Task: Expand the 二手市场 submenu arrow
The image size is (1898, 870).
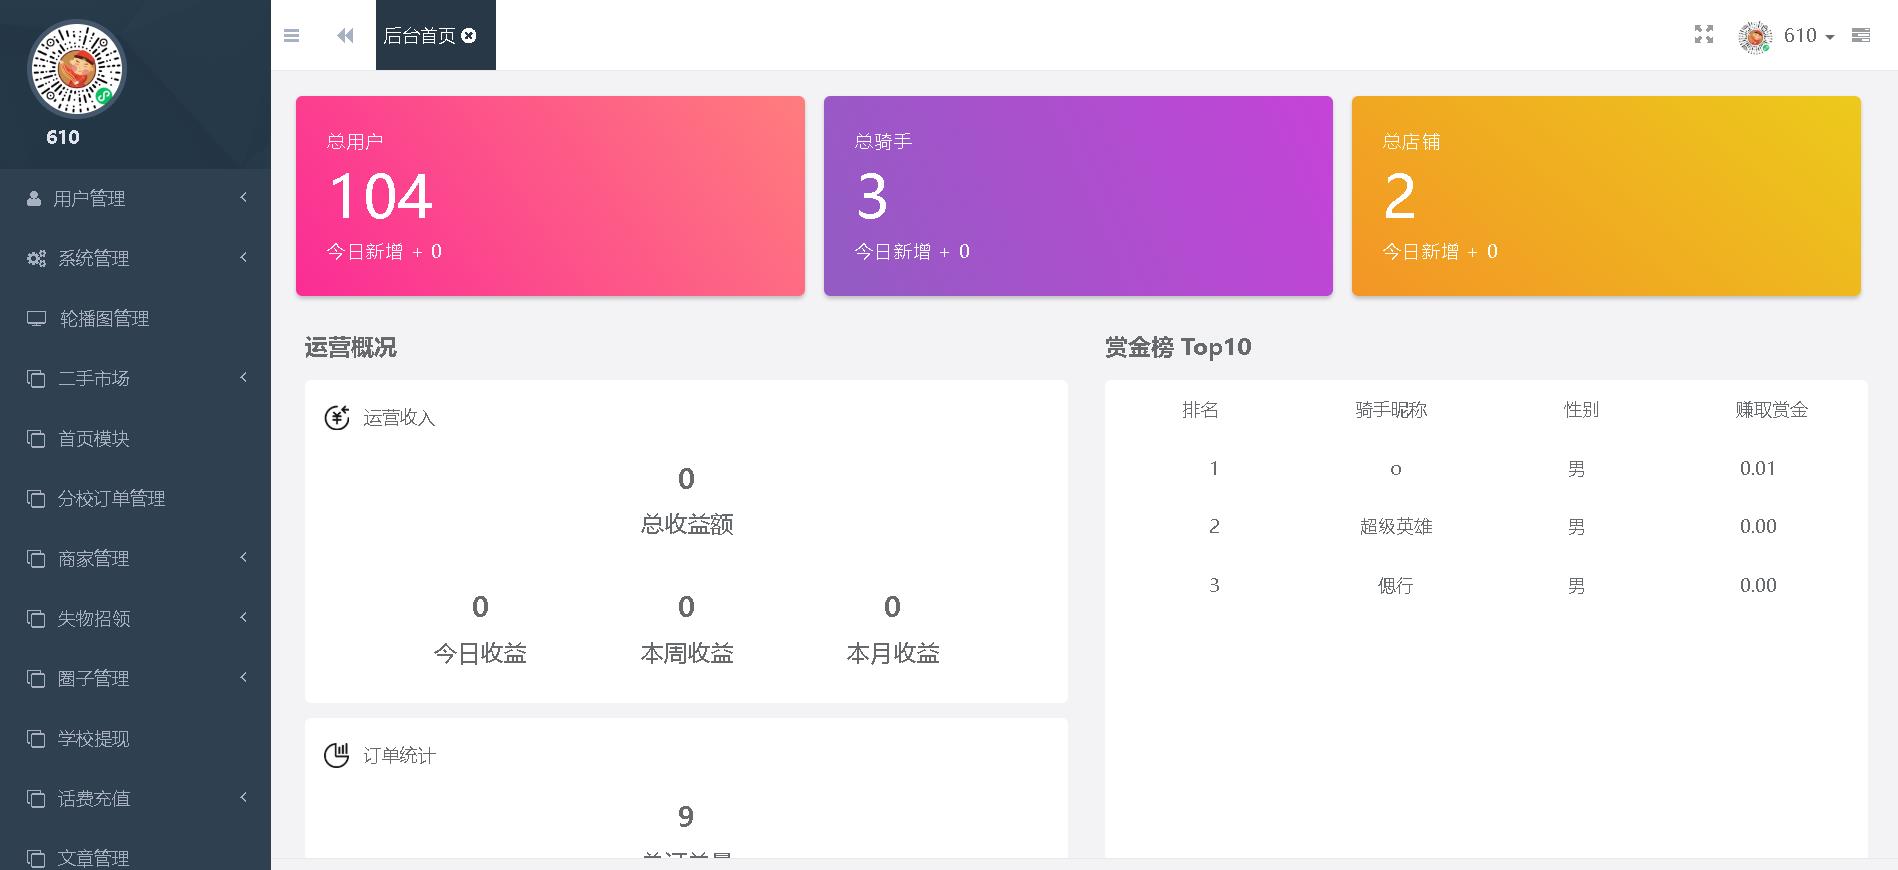Action: coord(243,378)
